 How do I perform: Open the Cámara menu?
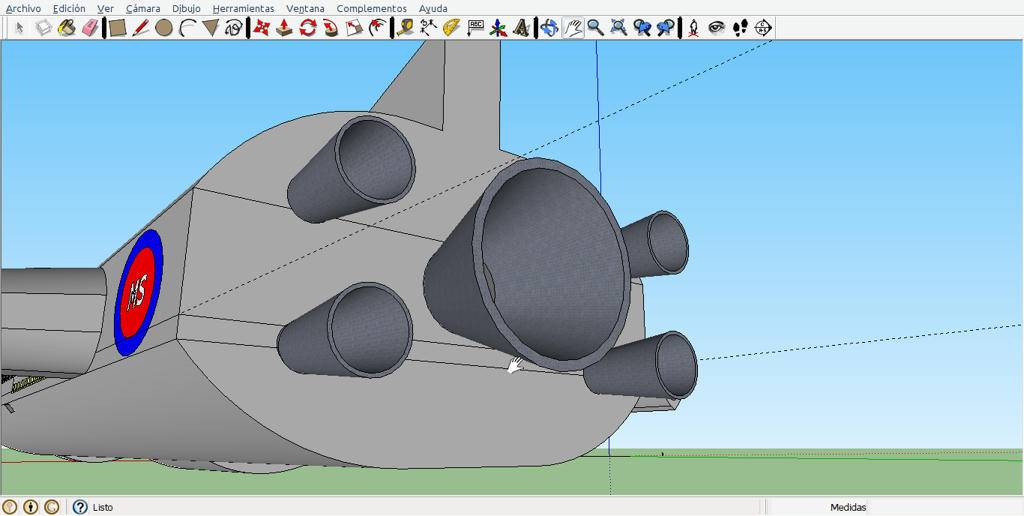[x=143, y=8]
